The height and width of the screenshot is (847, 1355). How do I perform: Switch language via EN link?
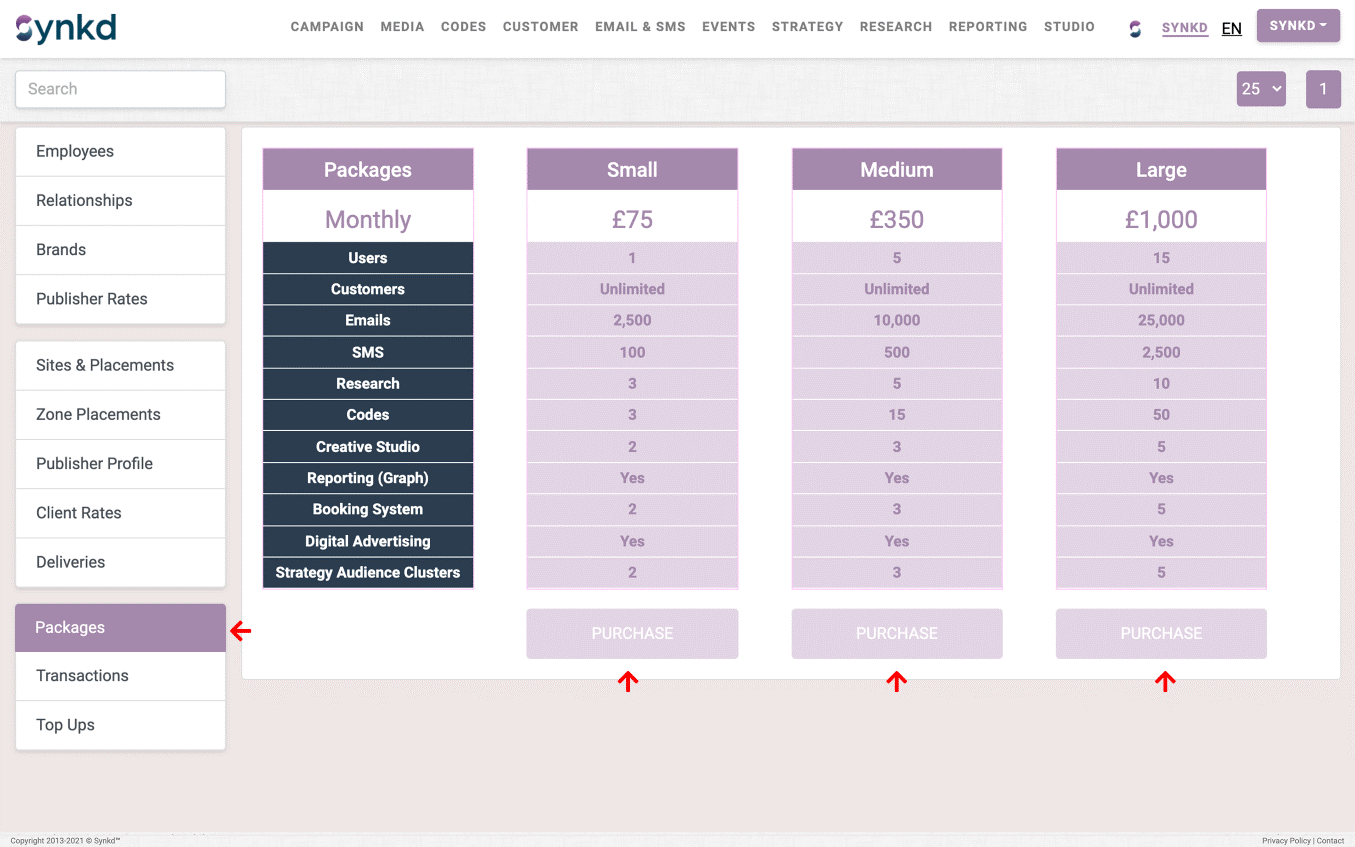click(x=1231, y=28)
